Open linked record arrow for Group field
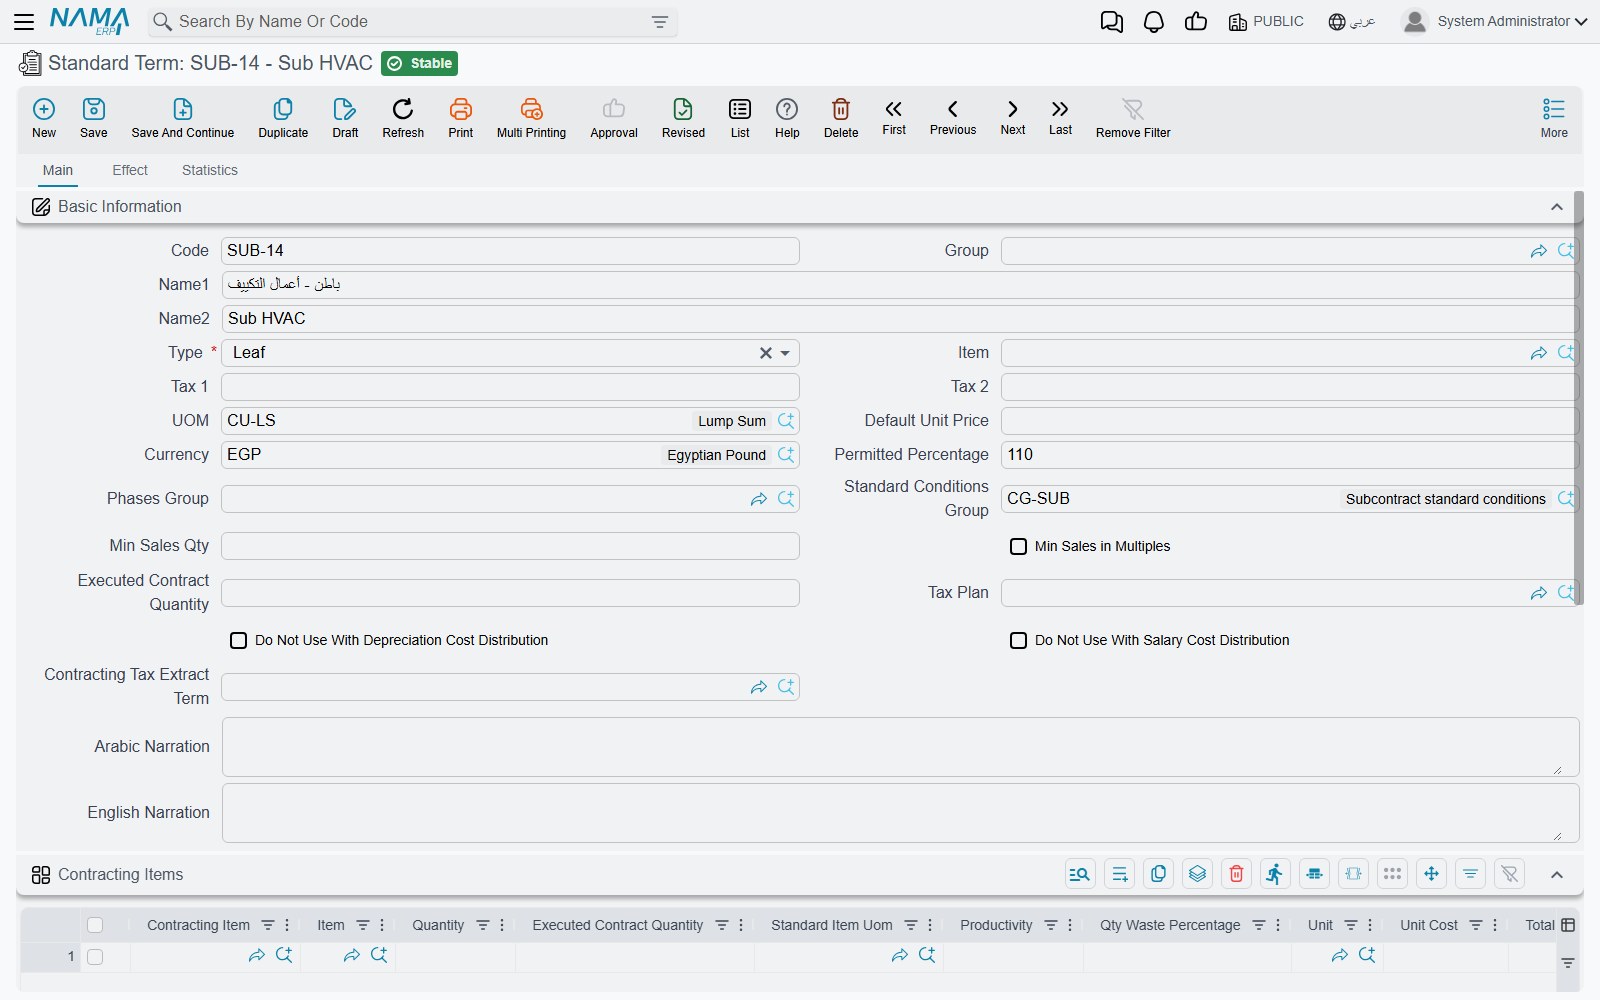1600x1000 pixels. [1539, 251]
